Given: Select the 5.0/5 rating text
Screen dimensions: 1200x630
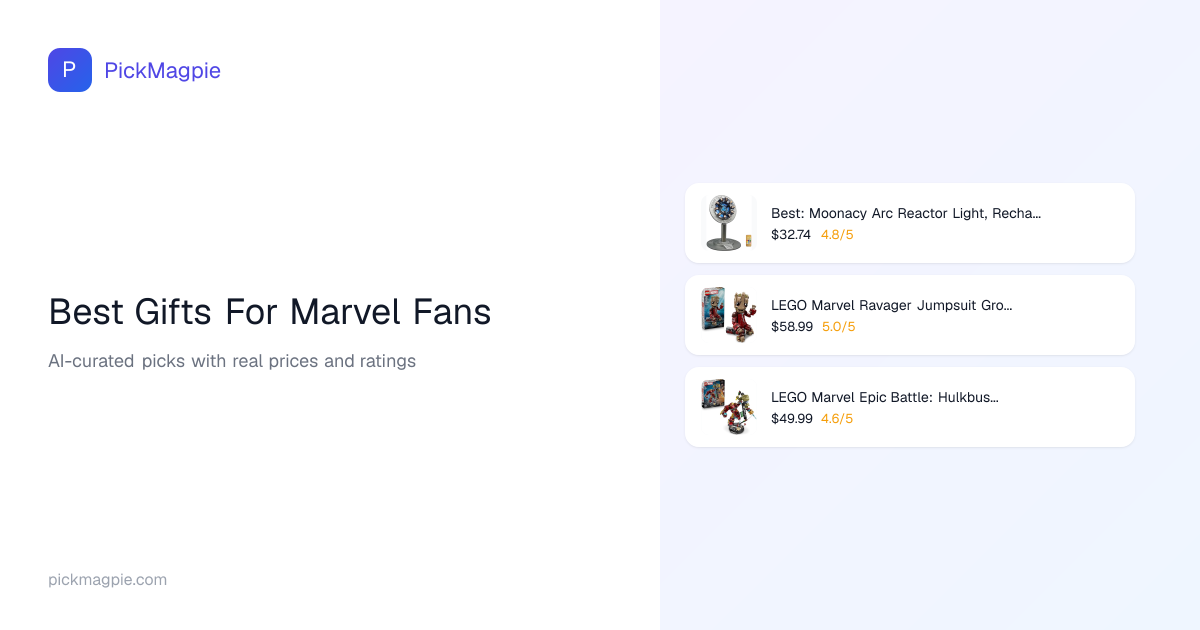Looking at the screenshot, I should tap(838, 327).
